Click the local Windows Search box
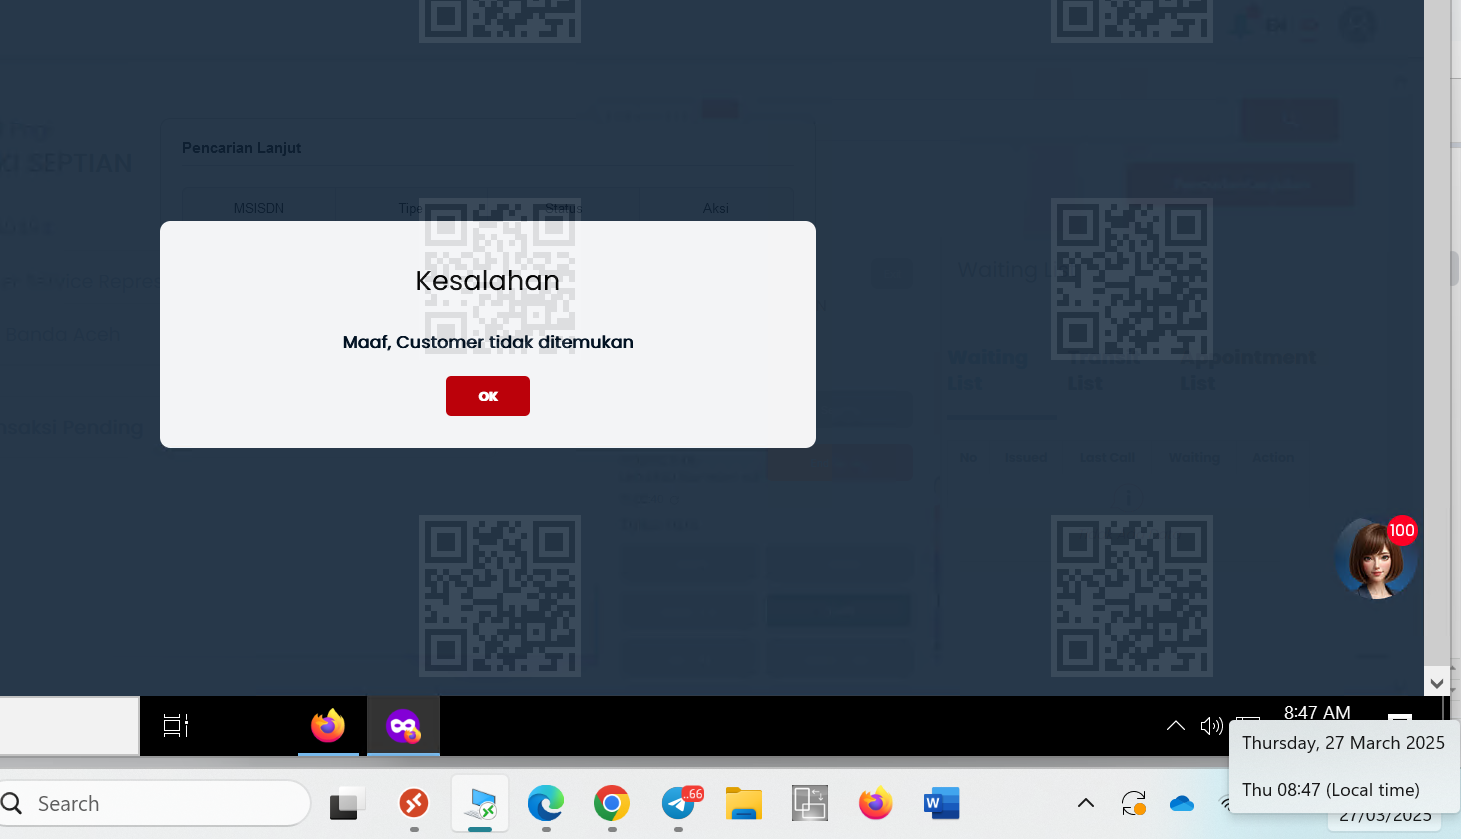The image size is (1461, 839). tap(155, 803)
